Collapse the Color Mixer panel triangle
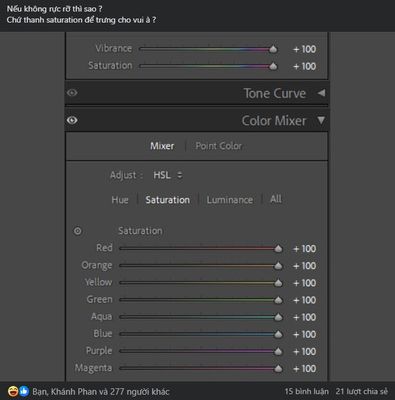 point(321,120)
